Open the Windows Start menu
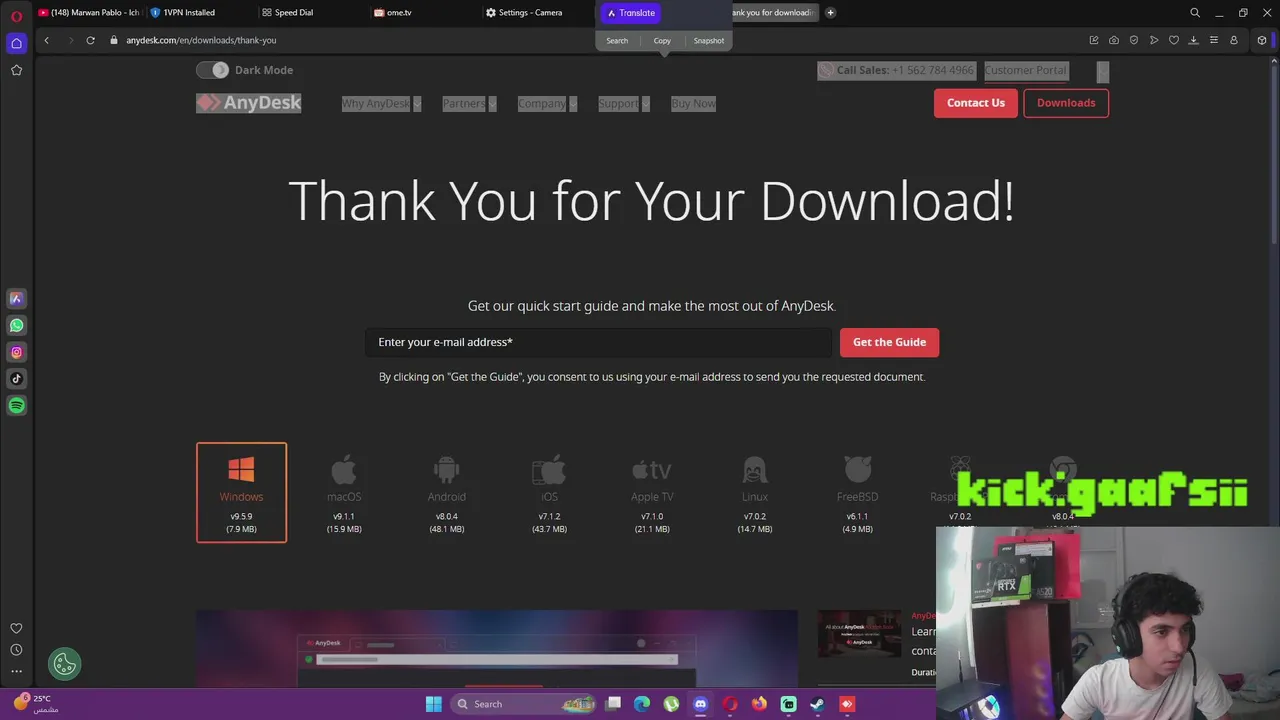 click(433, 704)
